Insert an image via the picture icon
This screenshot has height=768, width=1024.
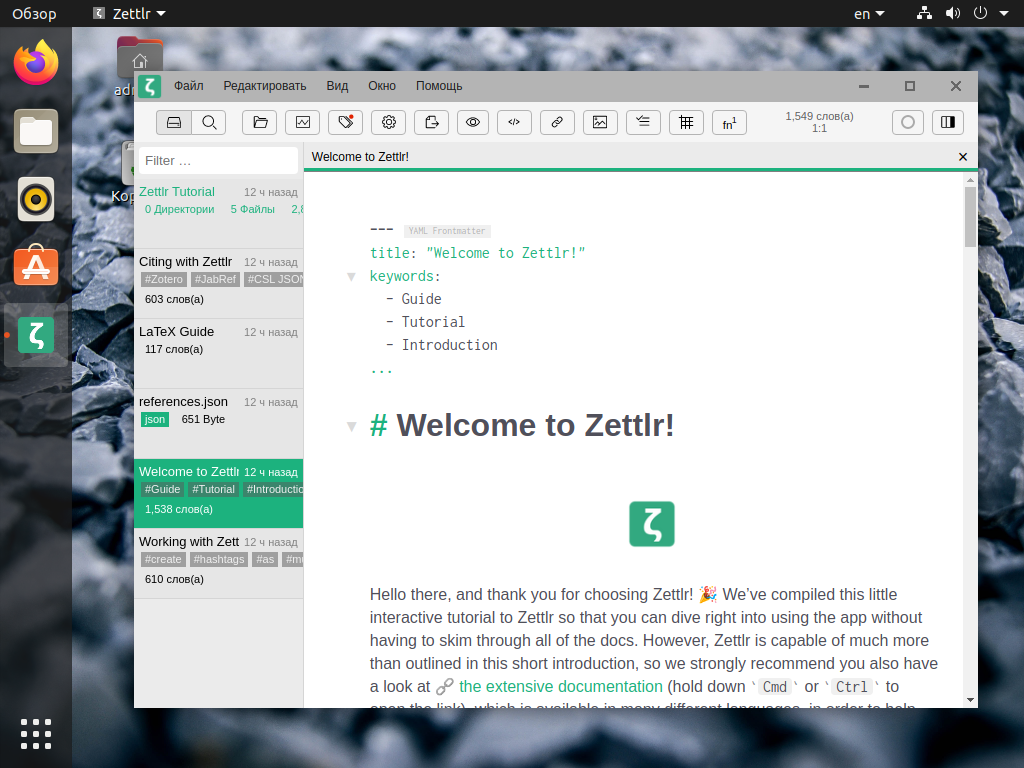[600, 122]
